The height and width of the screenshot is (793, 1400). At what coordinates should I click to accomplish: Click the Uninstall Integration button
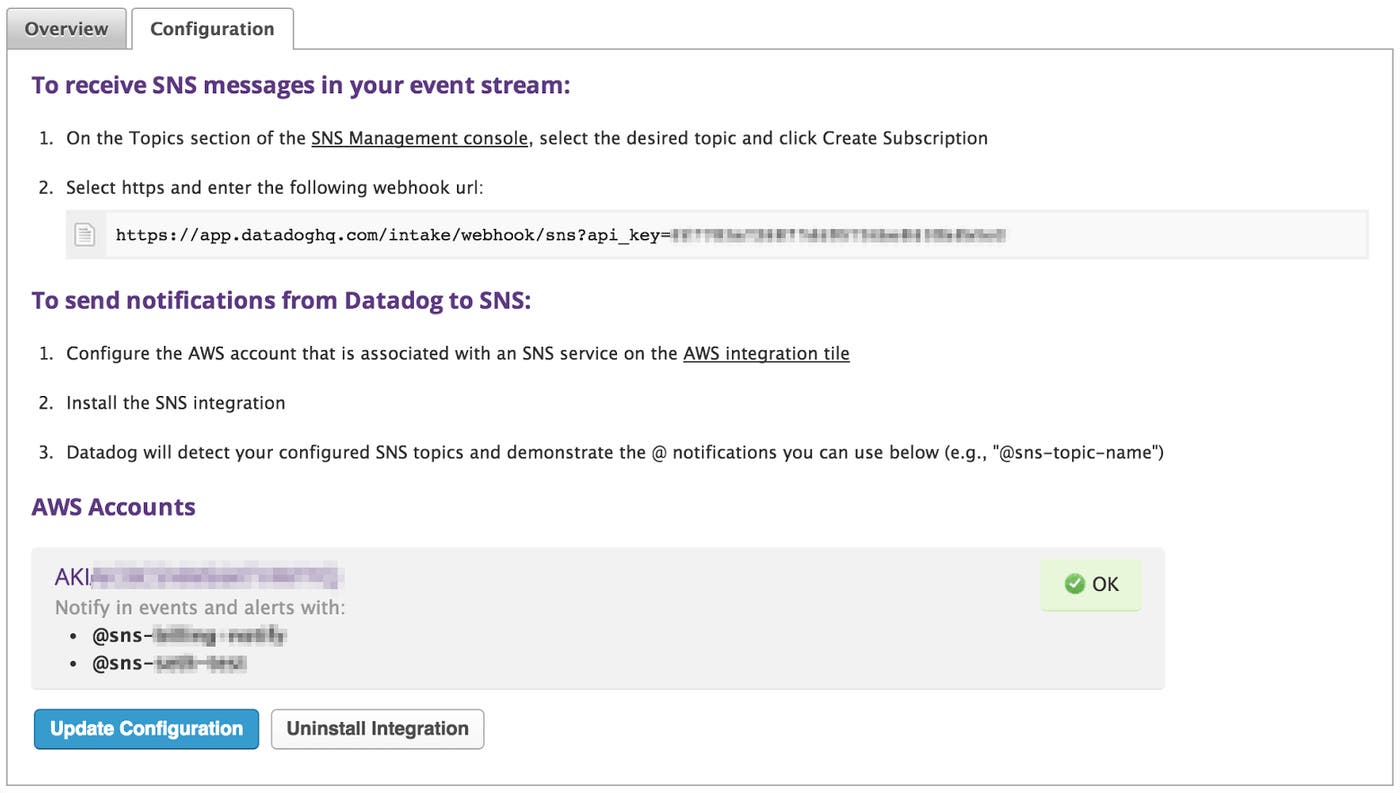coord(377,729)
